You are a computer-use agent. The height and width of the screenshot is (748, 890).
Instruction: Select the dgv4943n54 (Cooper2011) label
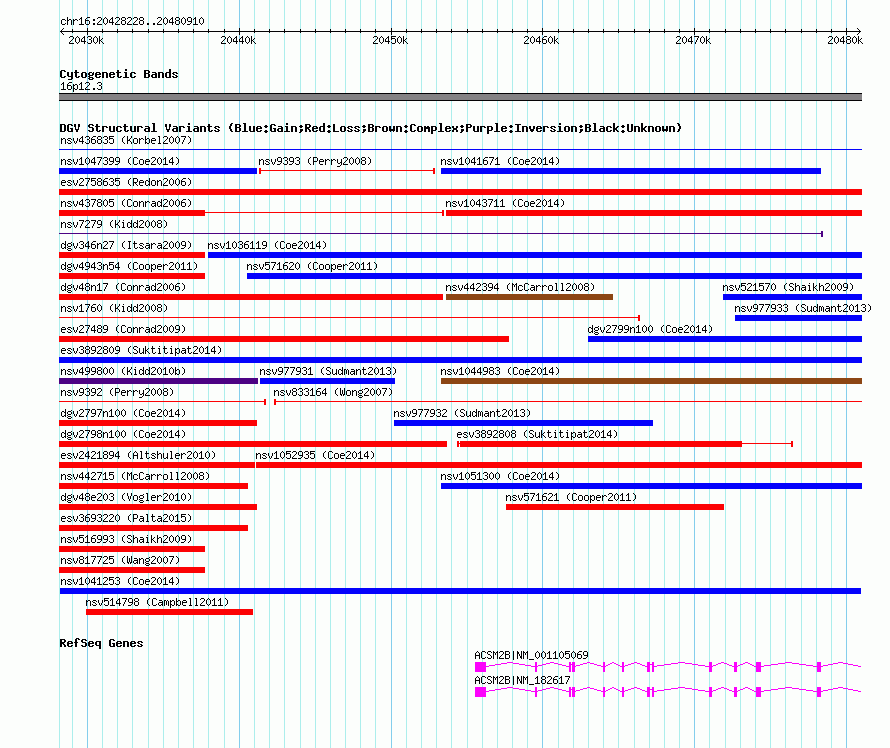point(129,266)
